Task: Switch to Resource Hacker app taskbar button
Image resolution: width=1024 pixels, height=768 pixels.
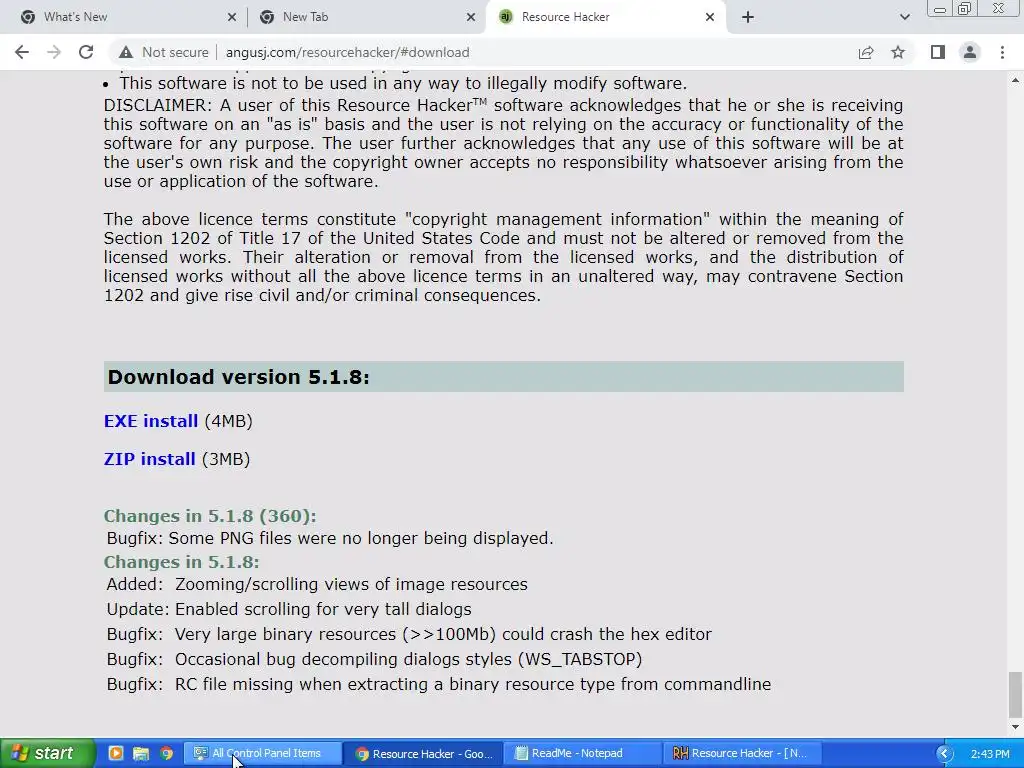Action: tap(744, 753)
